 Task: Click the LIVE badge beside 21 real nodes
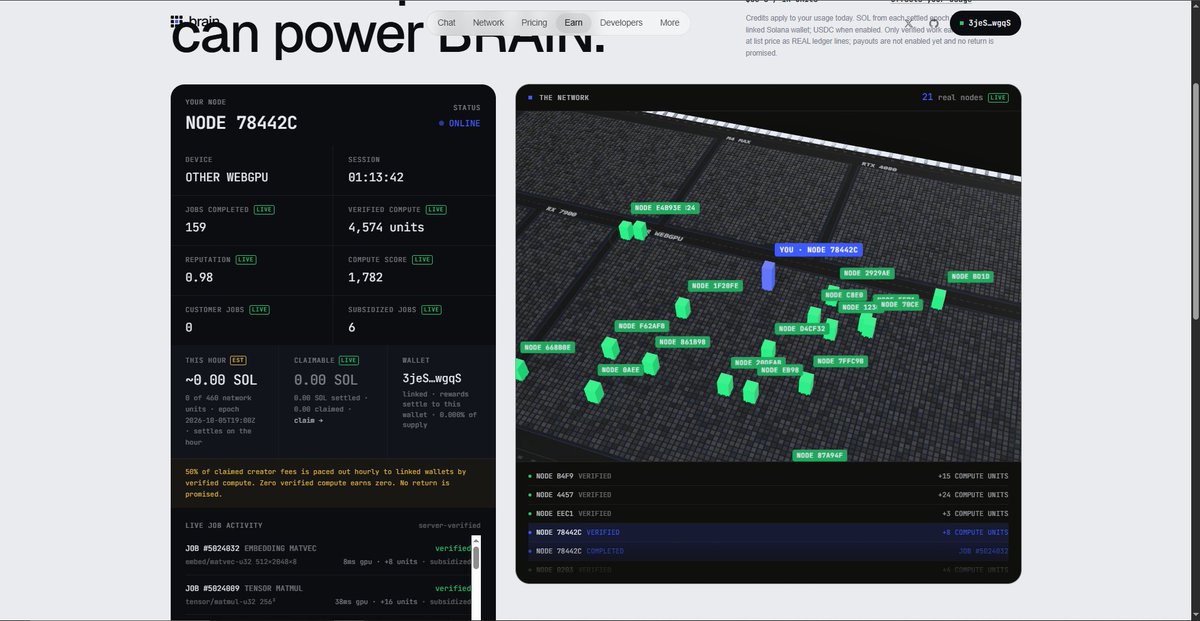998,98
